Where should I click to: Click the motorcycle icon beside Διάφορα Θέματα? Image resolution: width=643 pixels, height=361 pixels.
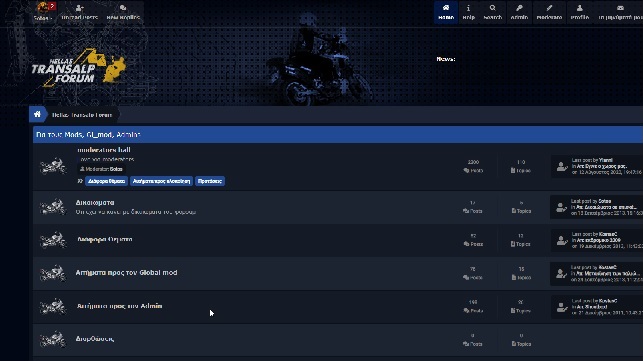tap(53, 240)
